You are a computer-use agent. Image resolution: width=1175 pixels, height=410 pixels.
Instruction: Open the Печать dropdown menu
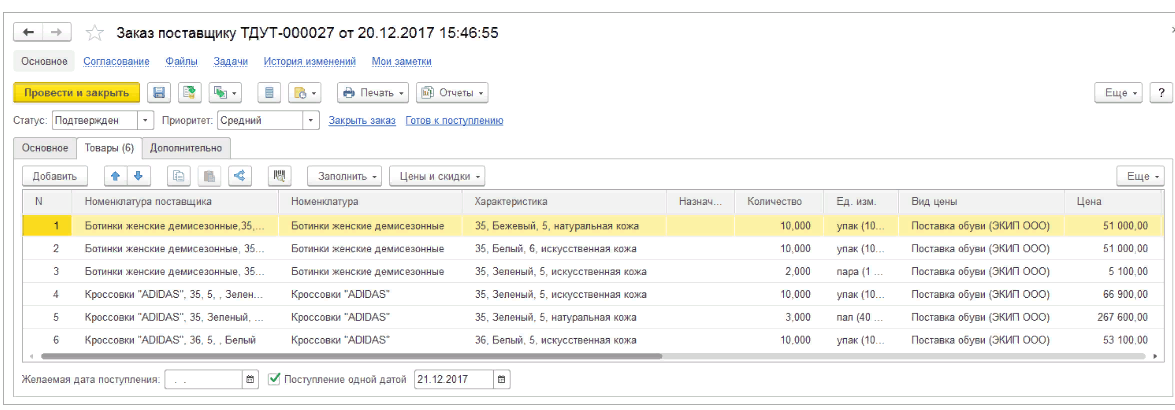click(374, 93)
